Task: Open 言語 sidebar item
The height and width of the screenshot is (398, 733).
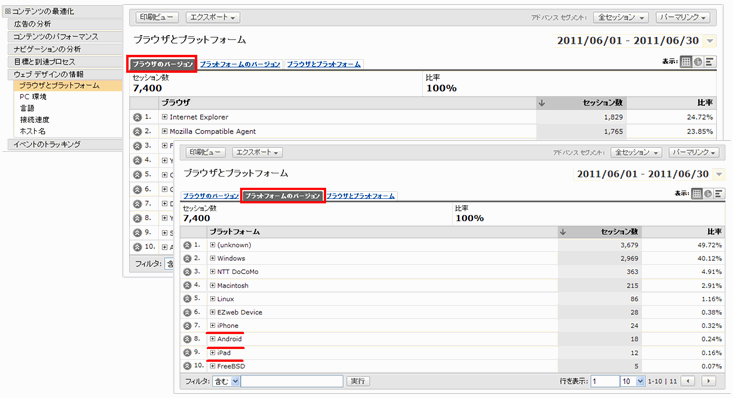Action: coord(27,108)
